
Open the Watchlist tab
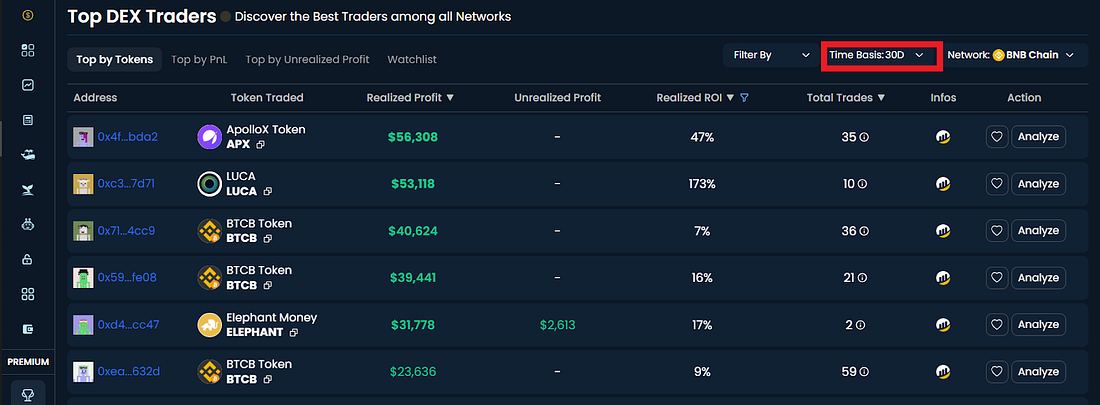pyautogui.click(x=412, y=60)
